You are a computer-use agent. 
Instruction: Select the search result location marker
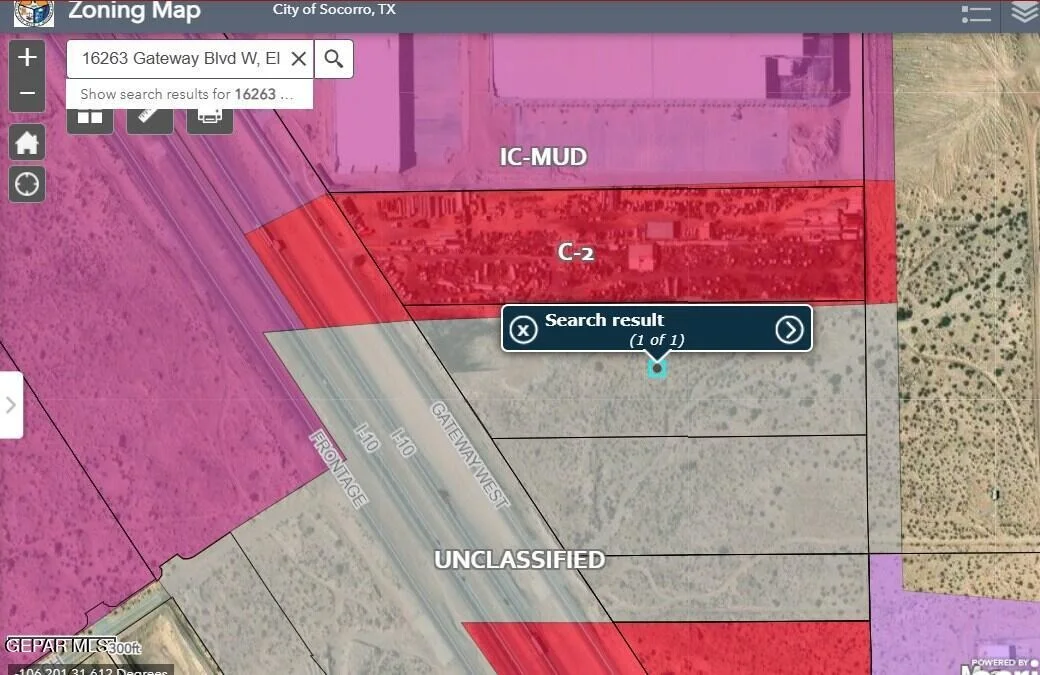tap(657, 368)
